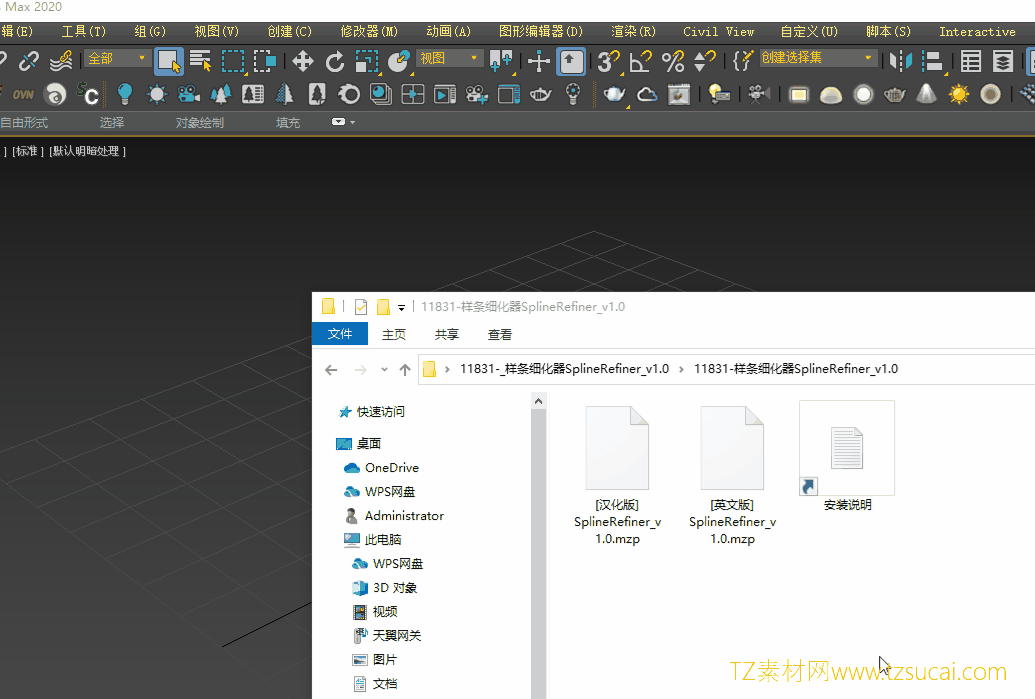Click the Use Pivot Point Center icon
1035x699 pixels.
(x=502, y=61)
